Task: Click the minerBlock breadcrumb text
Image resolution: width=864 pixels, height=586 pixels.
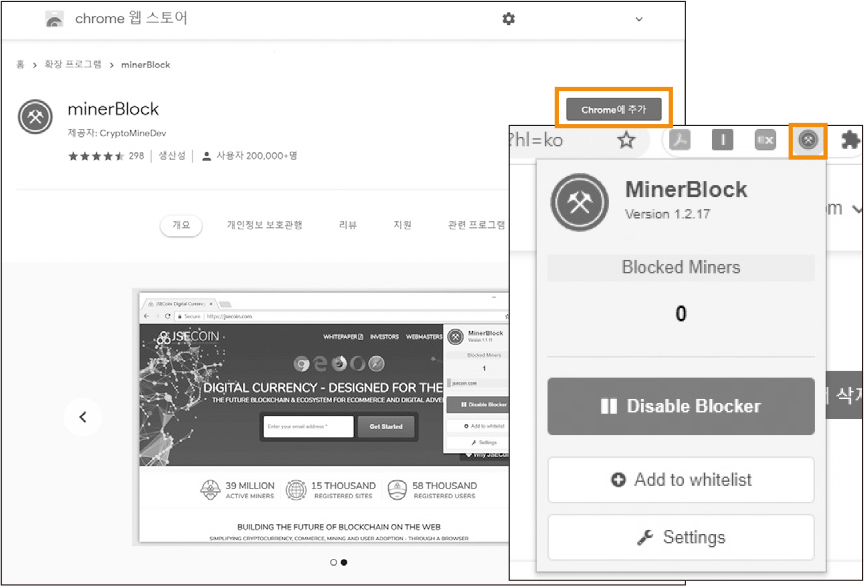Action: 145,64
